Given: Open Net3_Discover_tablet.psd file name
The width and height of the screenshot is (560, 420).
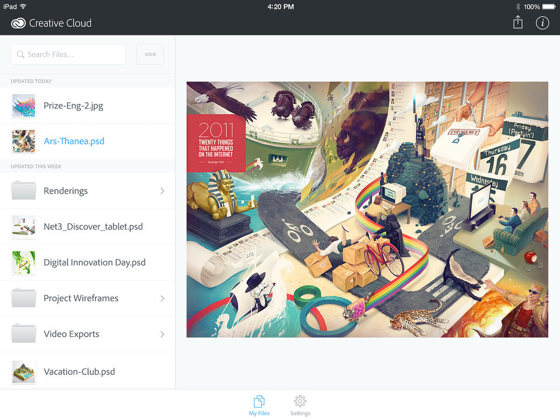Looking at the screenshot, I should coord(93,226).
